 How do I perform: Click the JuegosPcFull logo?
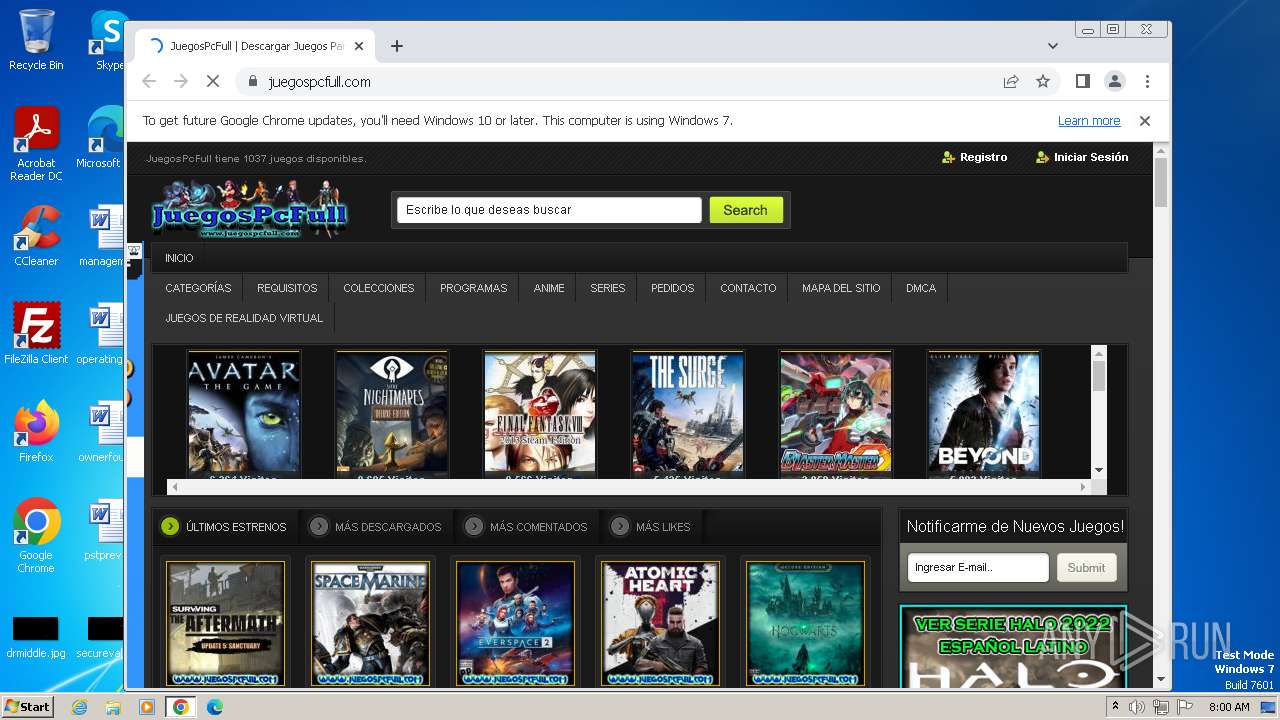(x=249, y=210)
